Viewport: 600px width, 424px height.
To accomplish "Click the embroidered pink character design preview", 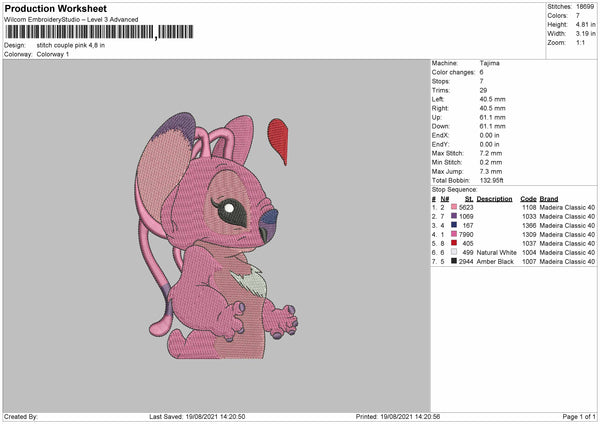I will (216, 236).
